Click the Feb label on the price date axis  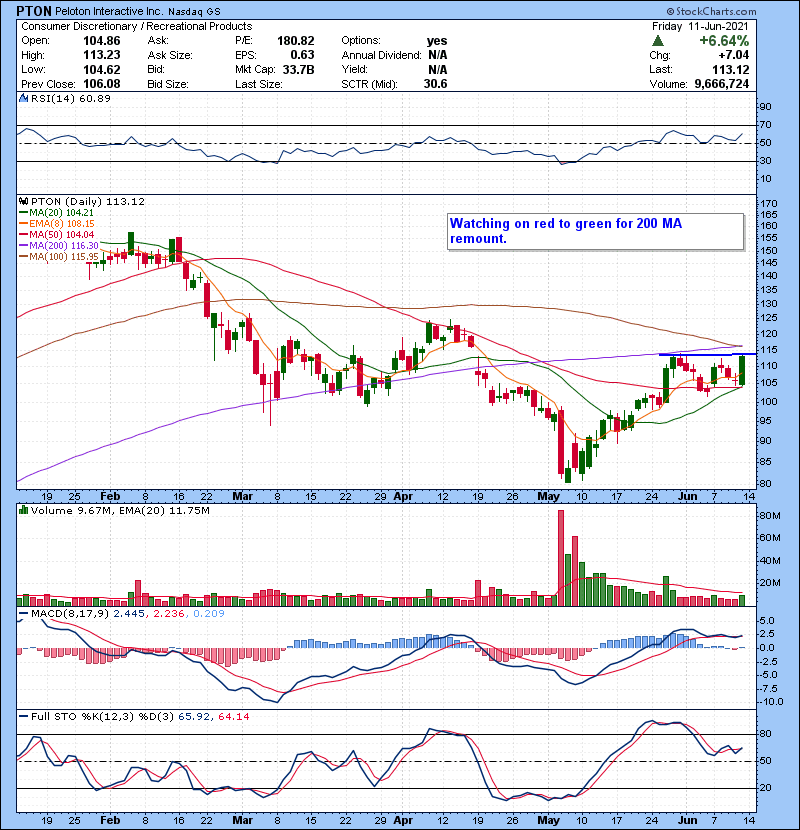click(110, 496)
